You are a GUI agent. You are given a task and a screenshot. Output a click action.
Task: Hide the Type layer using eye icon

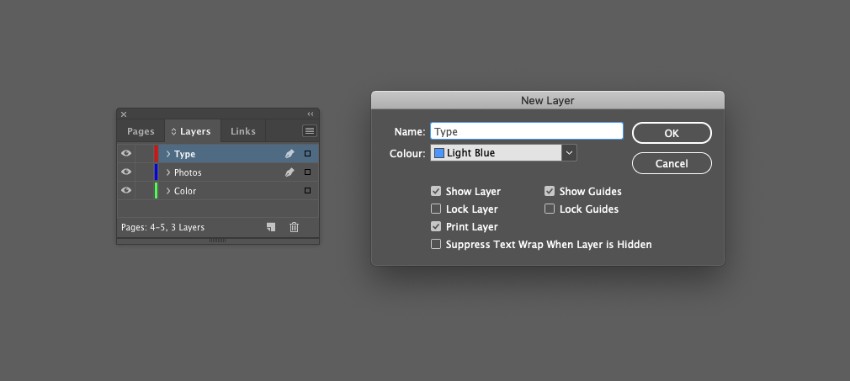[126, 154]
